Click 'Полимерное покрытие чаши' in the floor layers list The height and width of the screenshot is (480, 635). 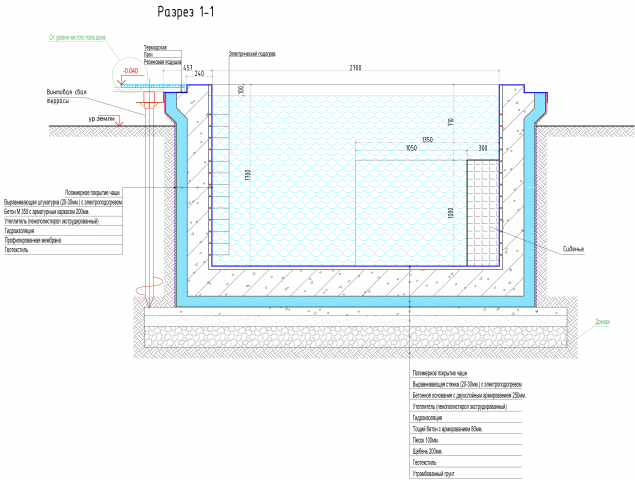coord(440,373)
